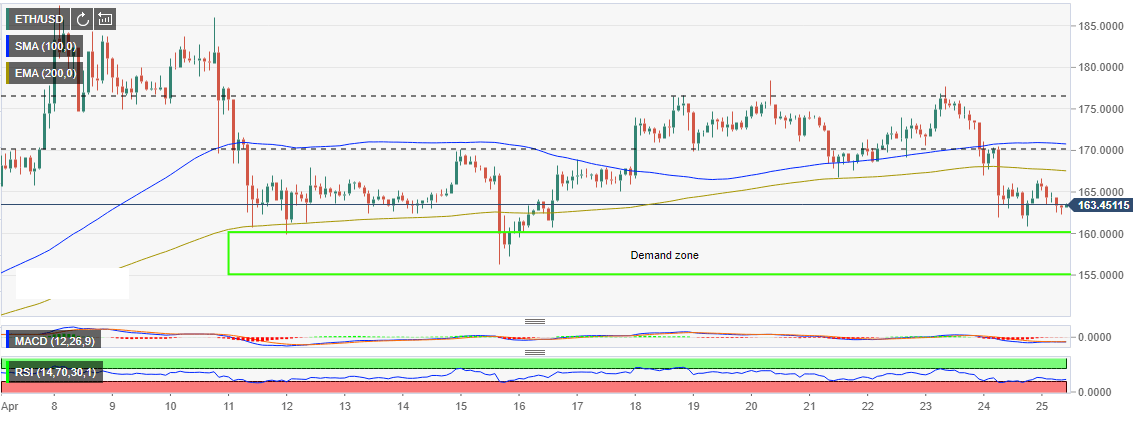This screenshot has height=423, width=1147.
Task: Click the refresh chart icon
Action: [81, 18]
